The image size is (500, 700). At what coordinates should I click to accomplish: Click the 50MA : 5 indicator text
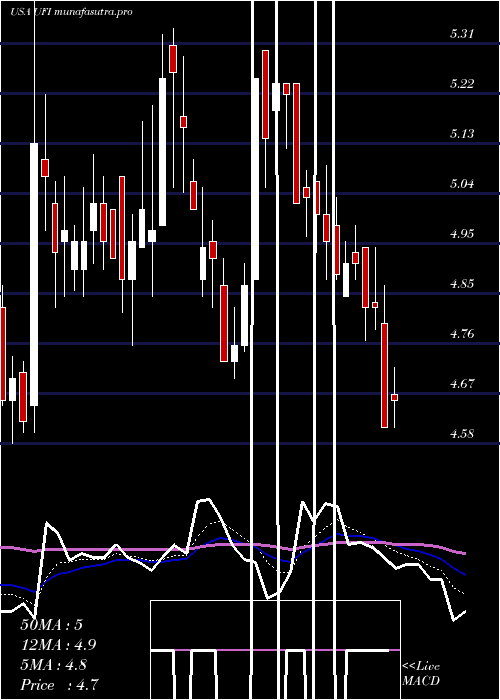pos(52,625)
